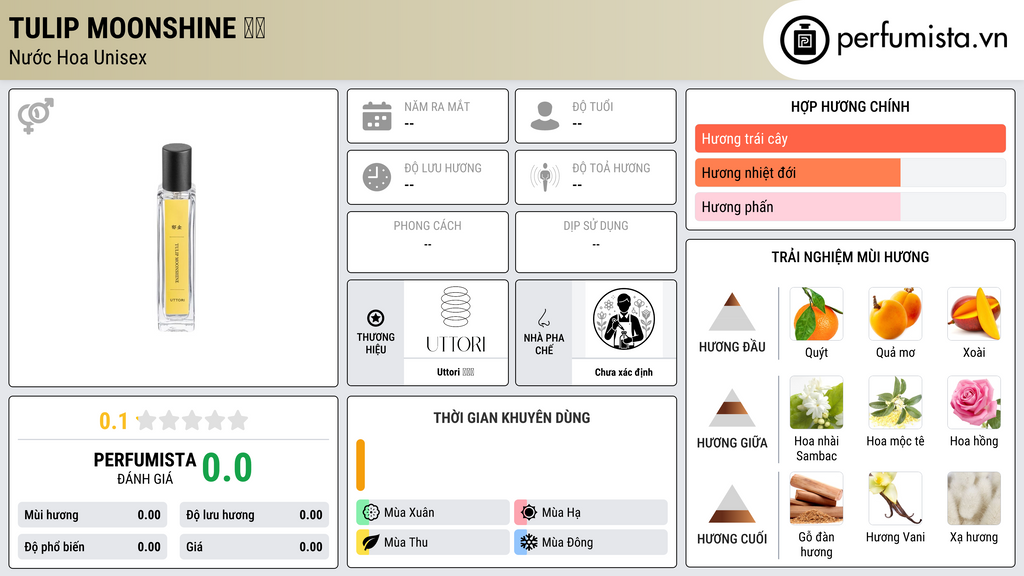Click the Nước Hoa Unisex subtitle
Image resolution: width=1024 pixels, height=576 pixels.
[78, 57]
